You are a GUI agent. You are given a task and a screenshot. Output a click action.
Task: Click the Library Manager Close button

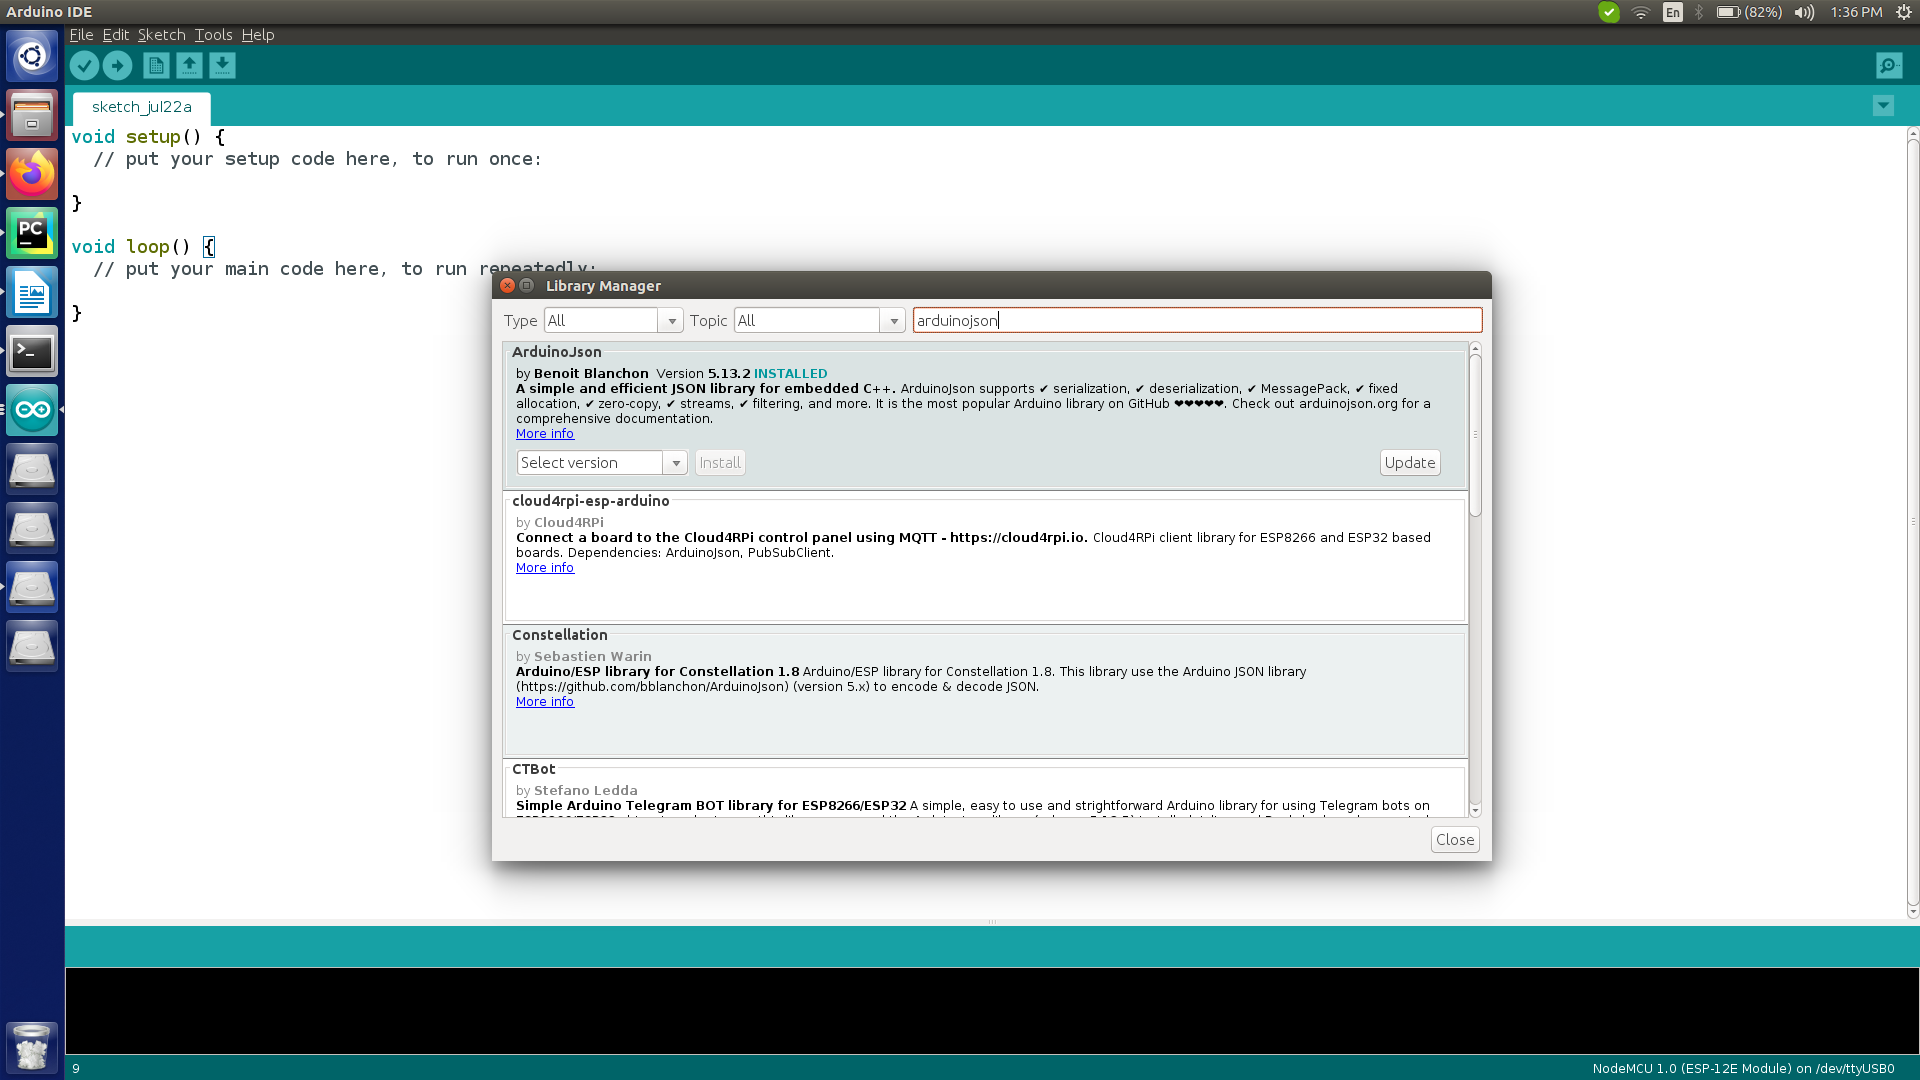click(x=1454, y=840)
